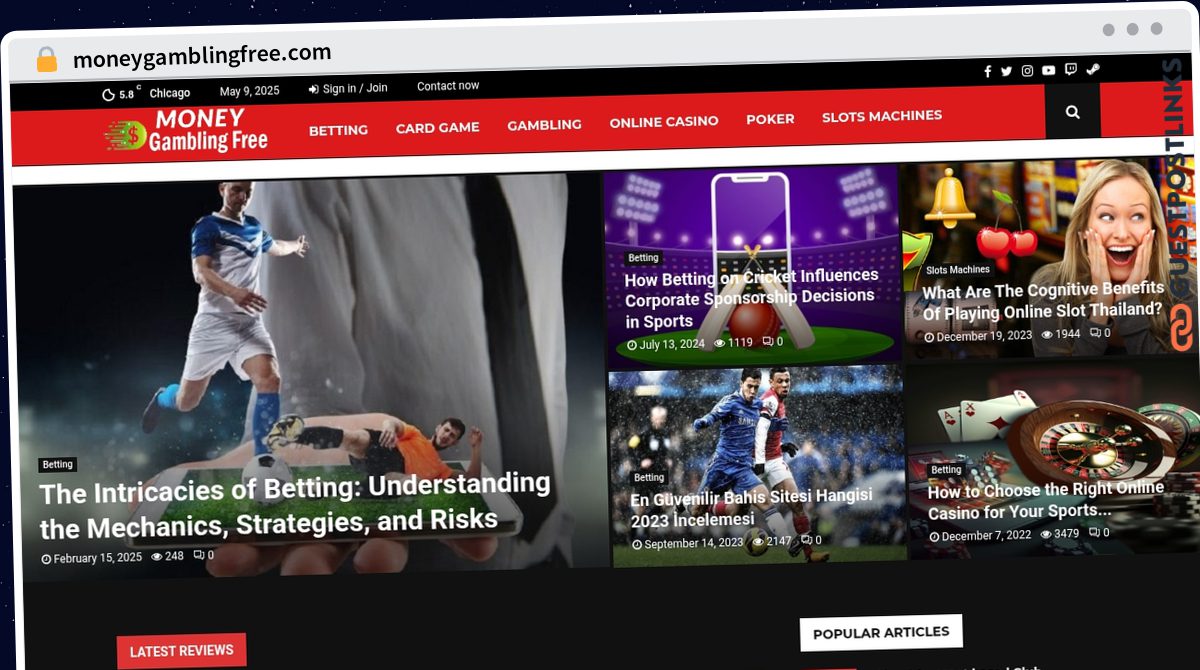Open the Twitch icon in header
Image resolution: width=1200 pixels, height=670 pixels.
click(1071, 70)
